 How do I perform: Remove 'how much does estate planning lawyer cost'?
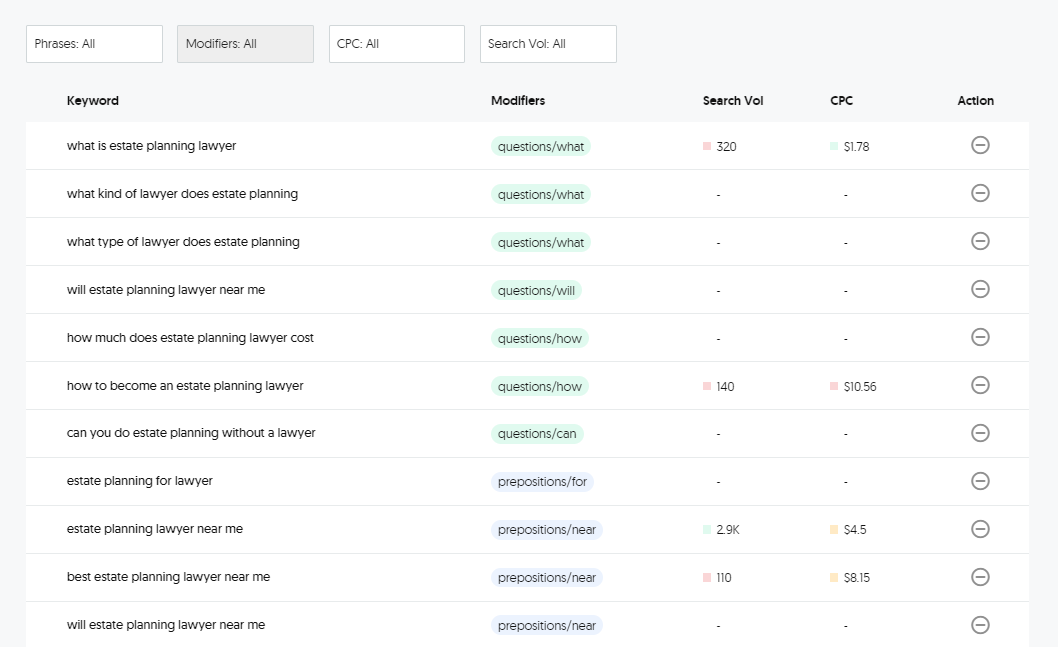tap(980, 337)
